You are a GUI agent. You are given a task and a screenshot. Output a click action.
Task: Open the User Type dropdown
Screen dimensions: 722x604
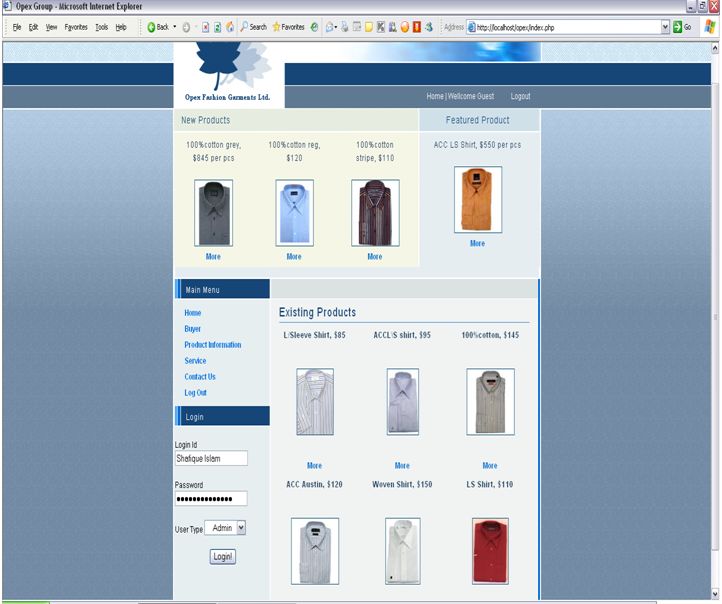coord(227,527)
